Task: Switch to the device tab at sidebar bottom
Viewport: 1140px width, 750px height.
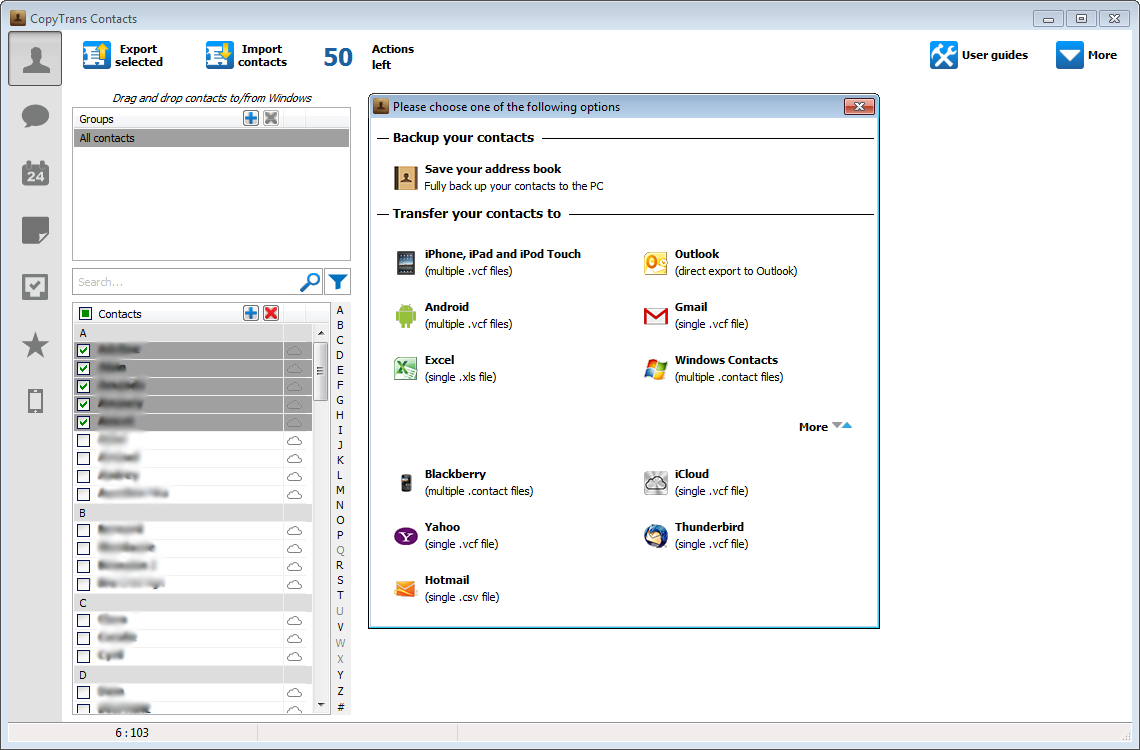Action: point(34,401)
